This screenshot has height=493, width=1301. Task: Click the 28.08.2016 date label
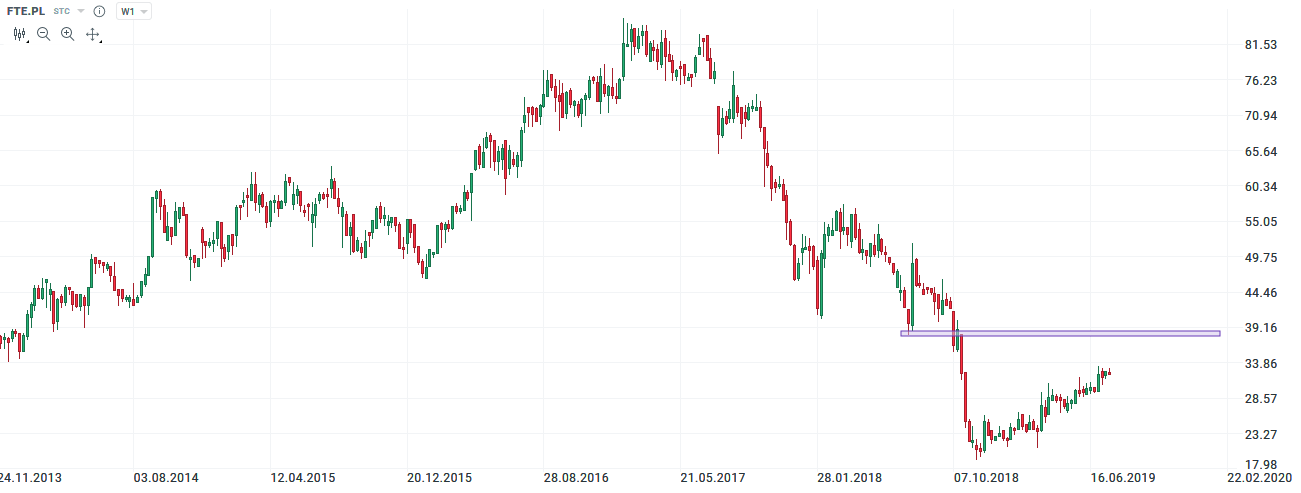click(577, 479)
